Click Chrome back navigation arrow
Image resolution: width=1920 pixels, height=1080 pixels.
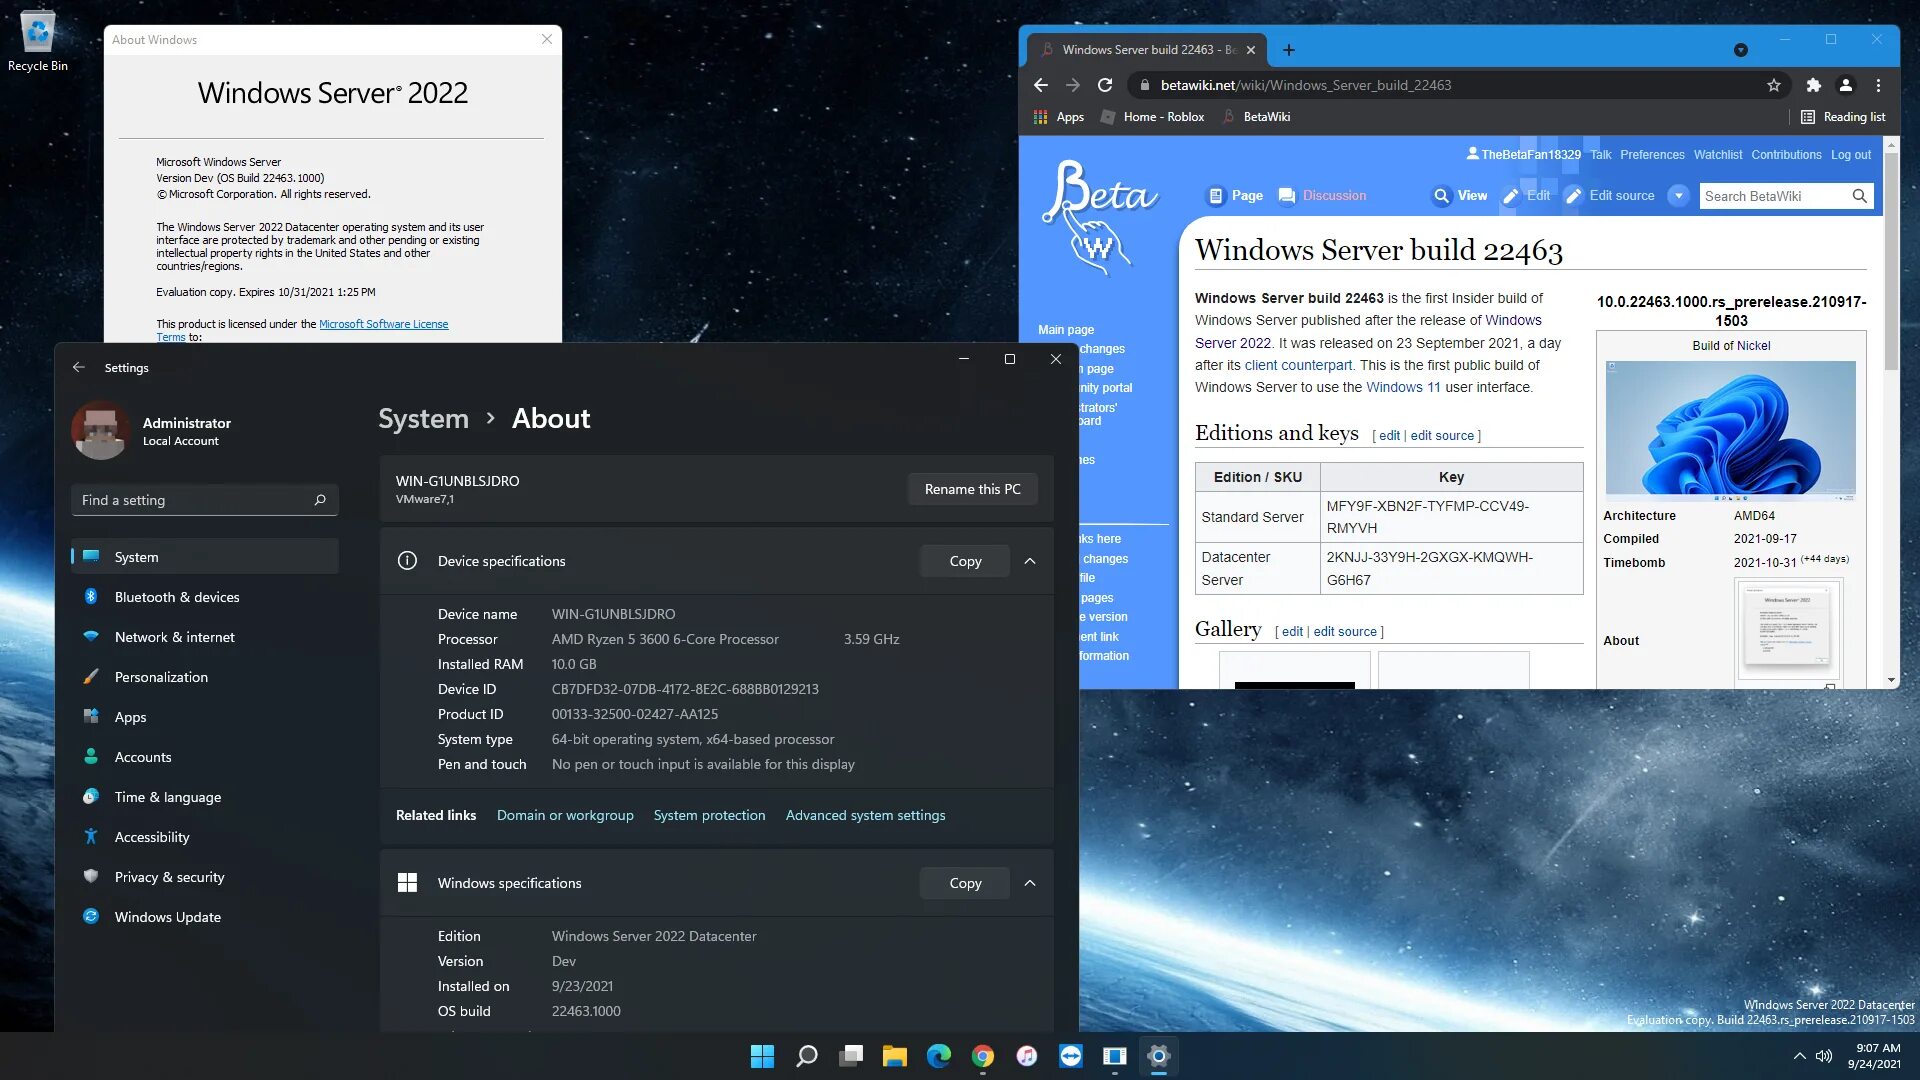coord(1041,85)
